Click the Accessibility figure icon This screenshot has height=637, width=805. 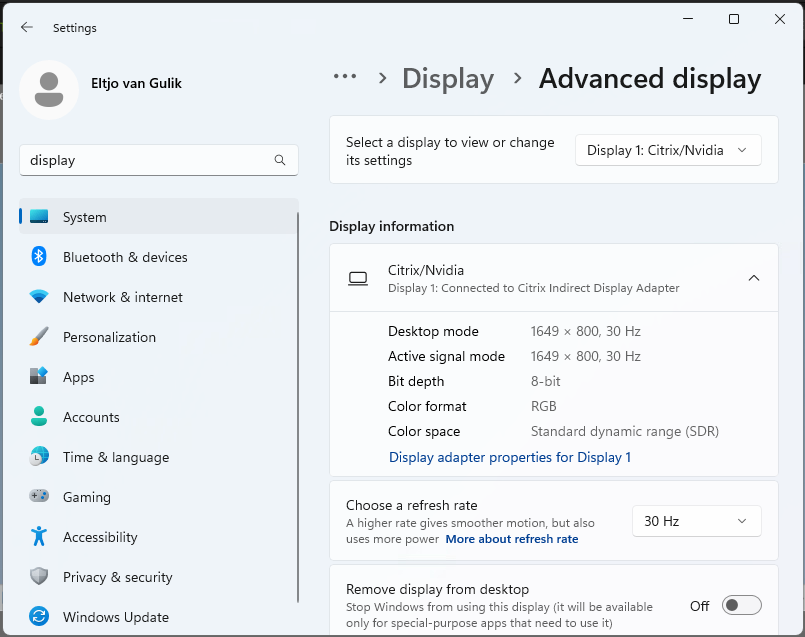[39, 537]
